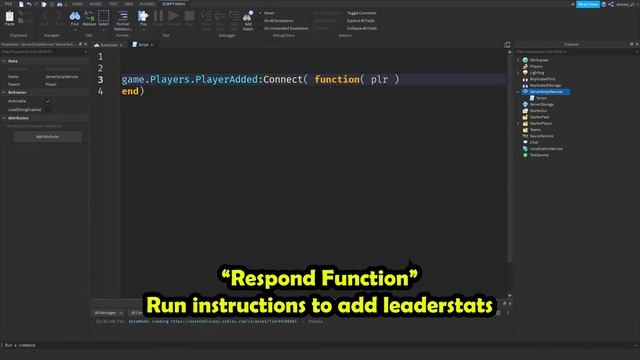
Task: Select Script under ServerScriptService
Action: tap(541, 98)
